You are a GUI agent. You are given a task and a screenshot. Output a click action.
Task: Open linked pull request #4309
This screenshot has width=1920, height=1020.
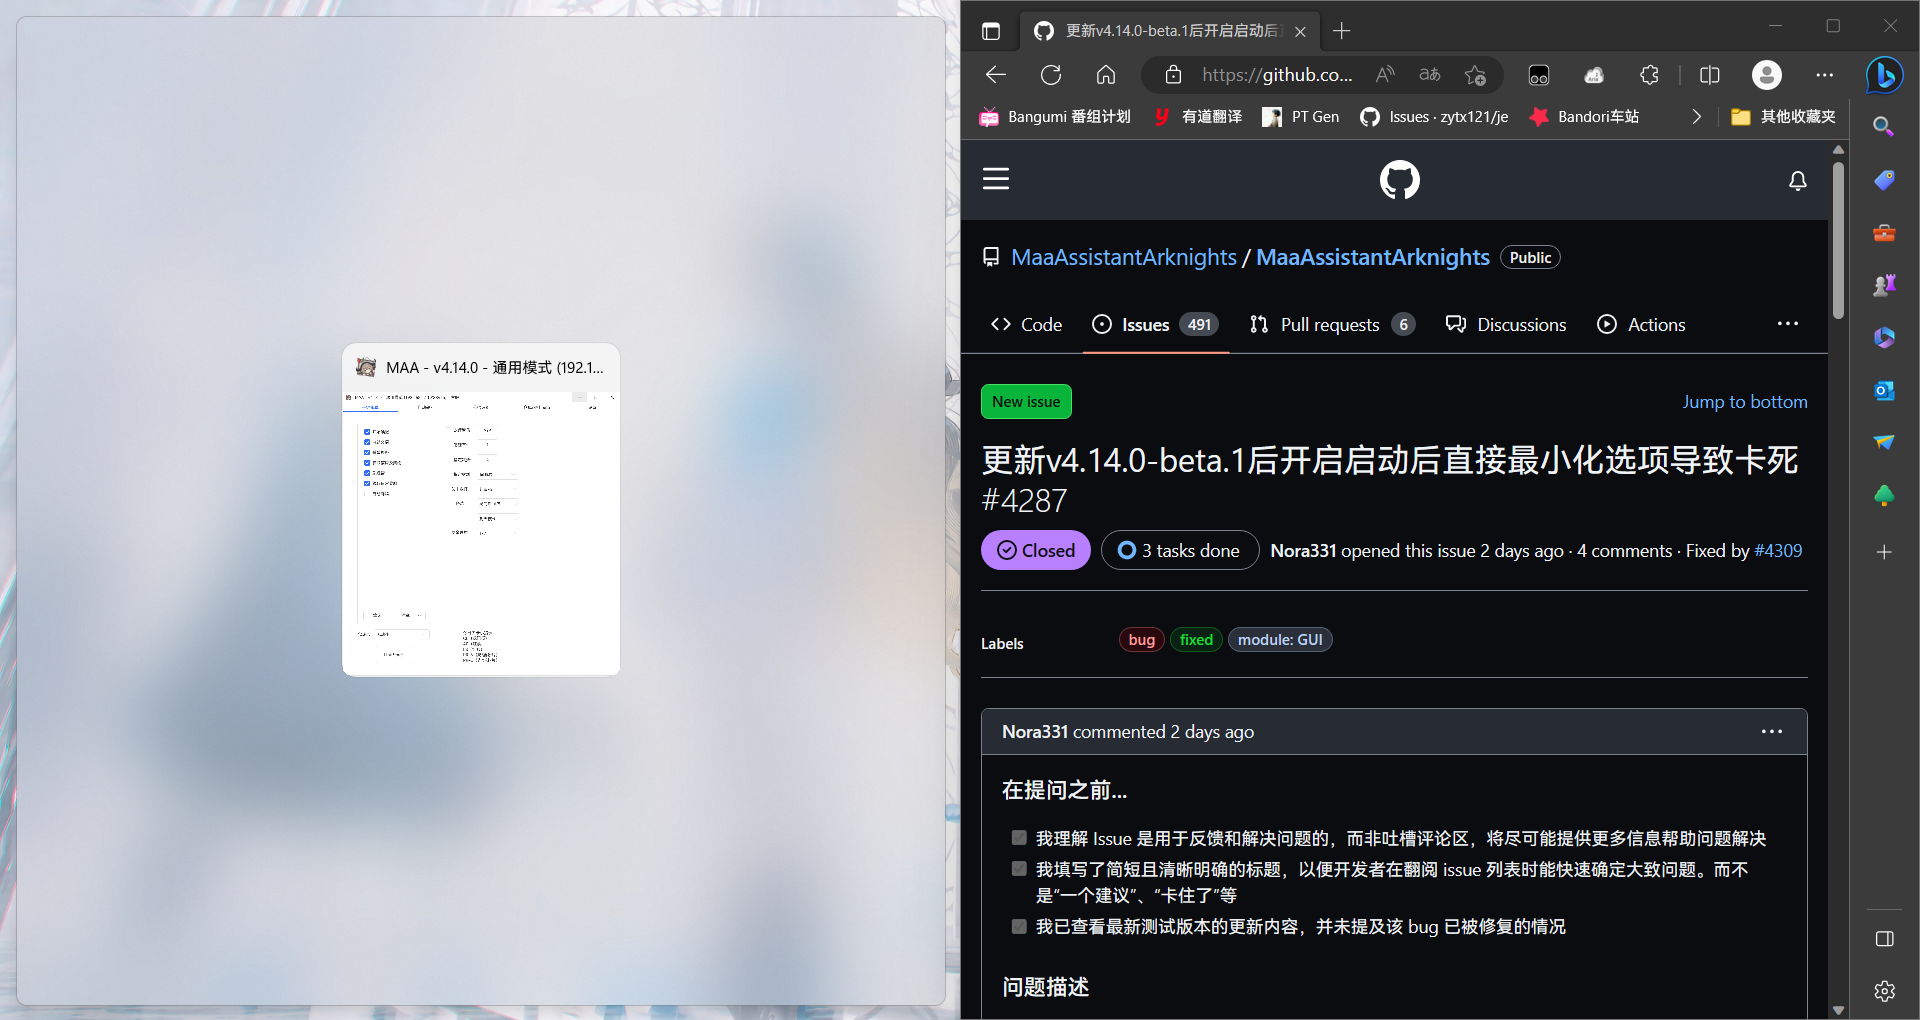(1778, 550)
